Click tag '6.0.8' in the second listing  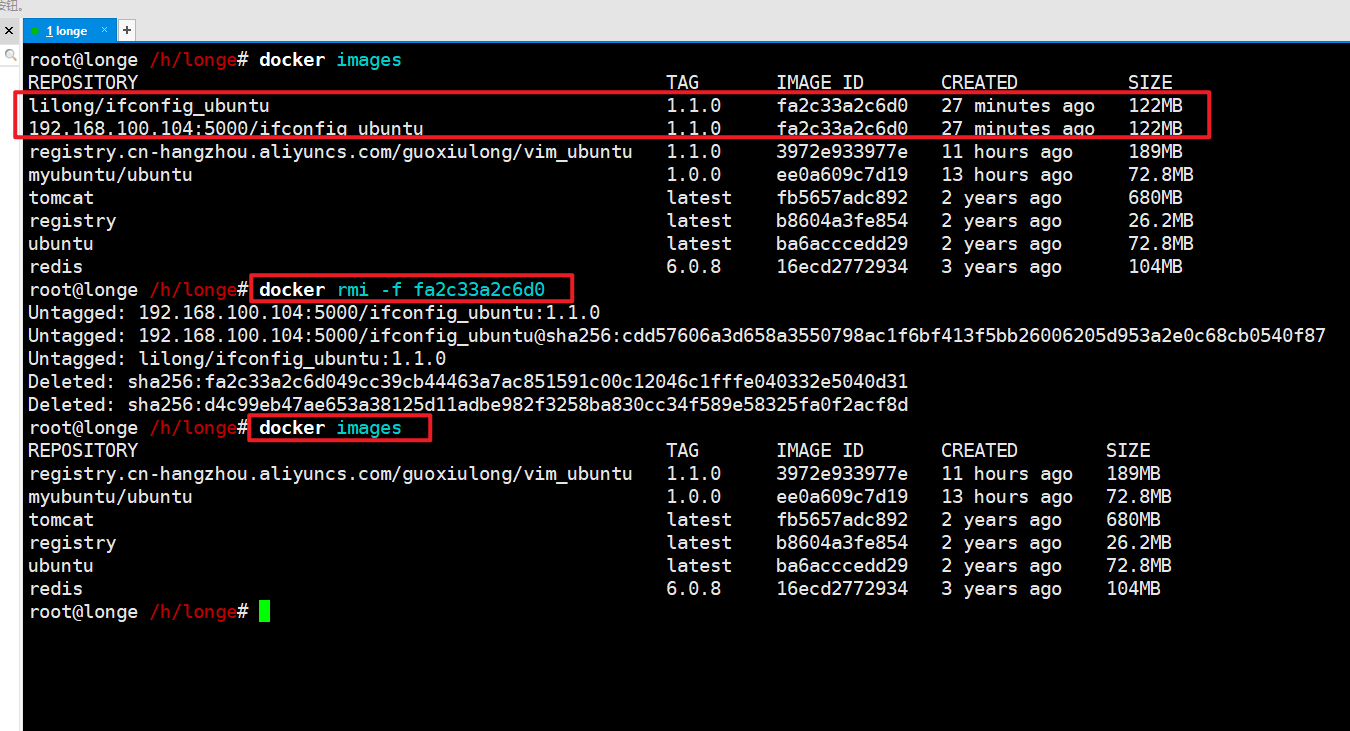694,589
